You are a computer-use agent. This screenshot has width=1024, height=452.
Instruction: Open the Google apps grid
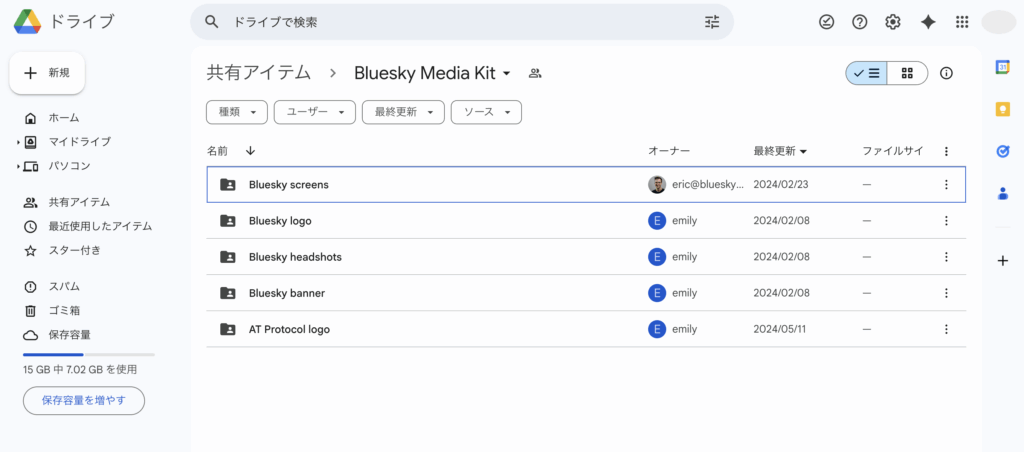tap(961, 22)
